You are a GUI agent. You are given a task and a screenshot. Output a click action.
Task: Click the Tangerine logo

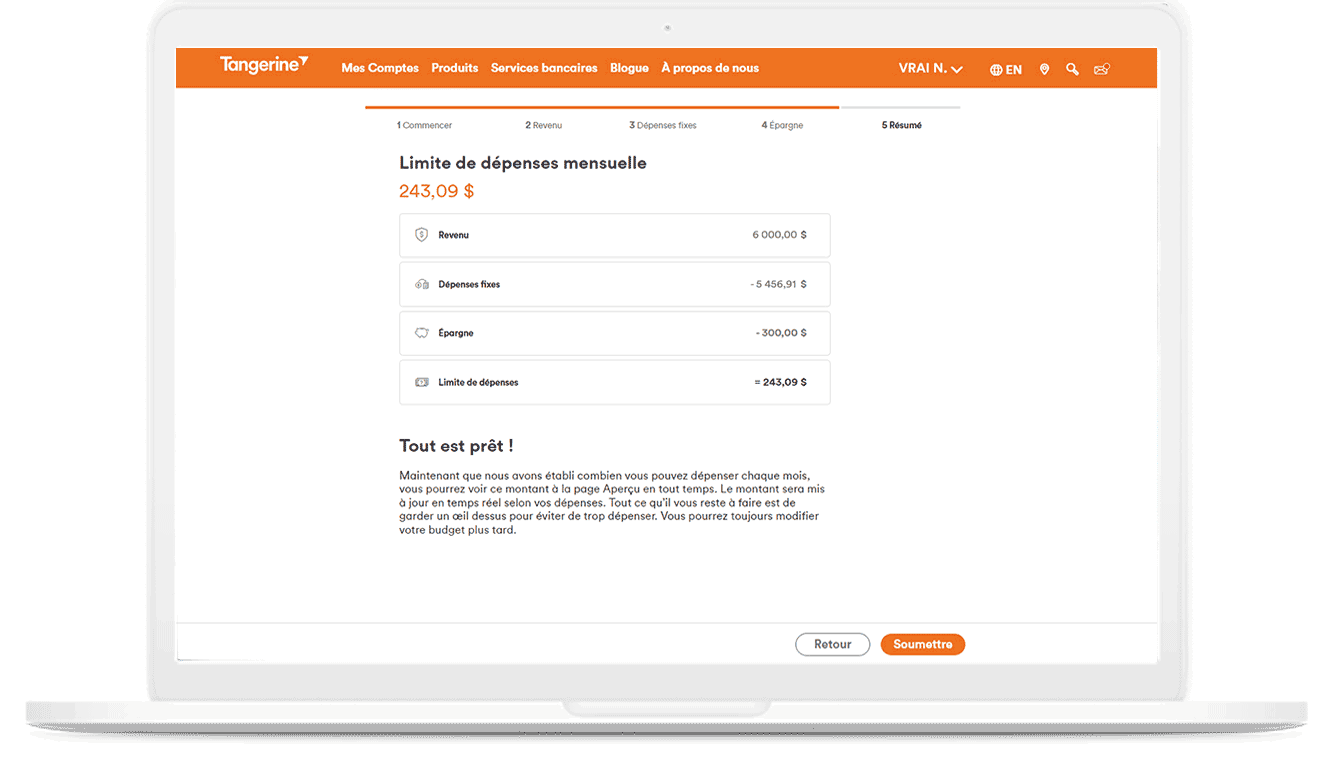(x=263, y=66)
